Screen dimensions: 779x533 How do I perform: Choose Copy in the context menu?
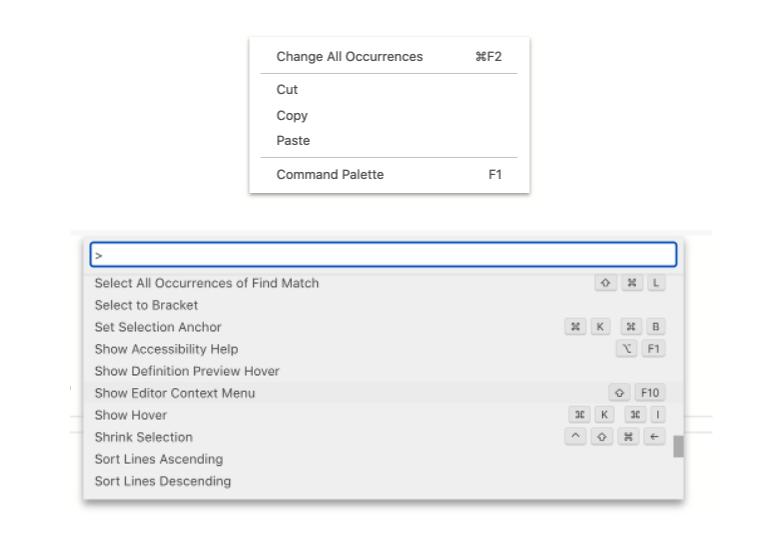pyautogui.click(x=292, y=115)
